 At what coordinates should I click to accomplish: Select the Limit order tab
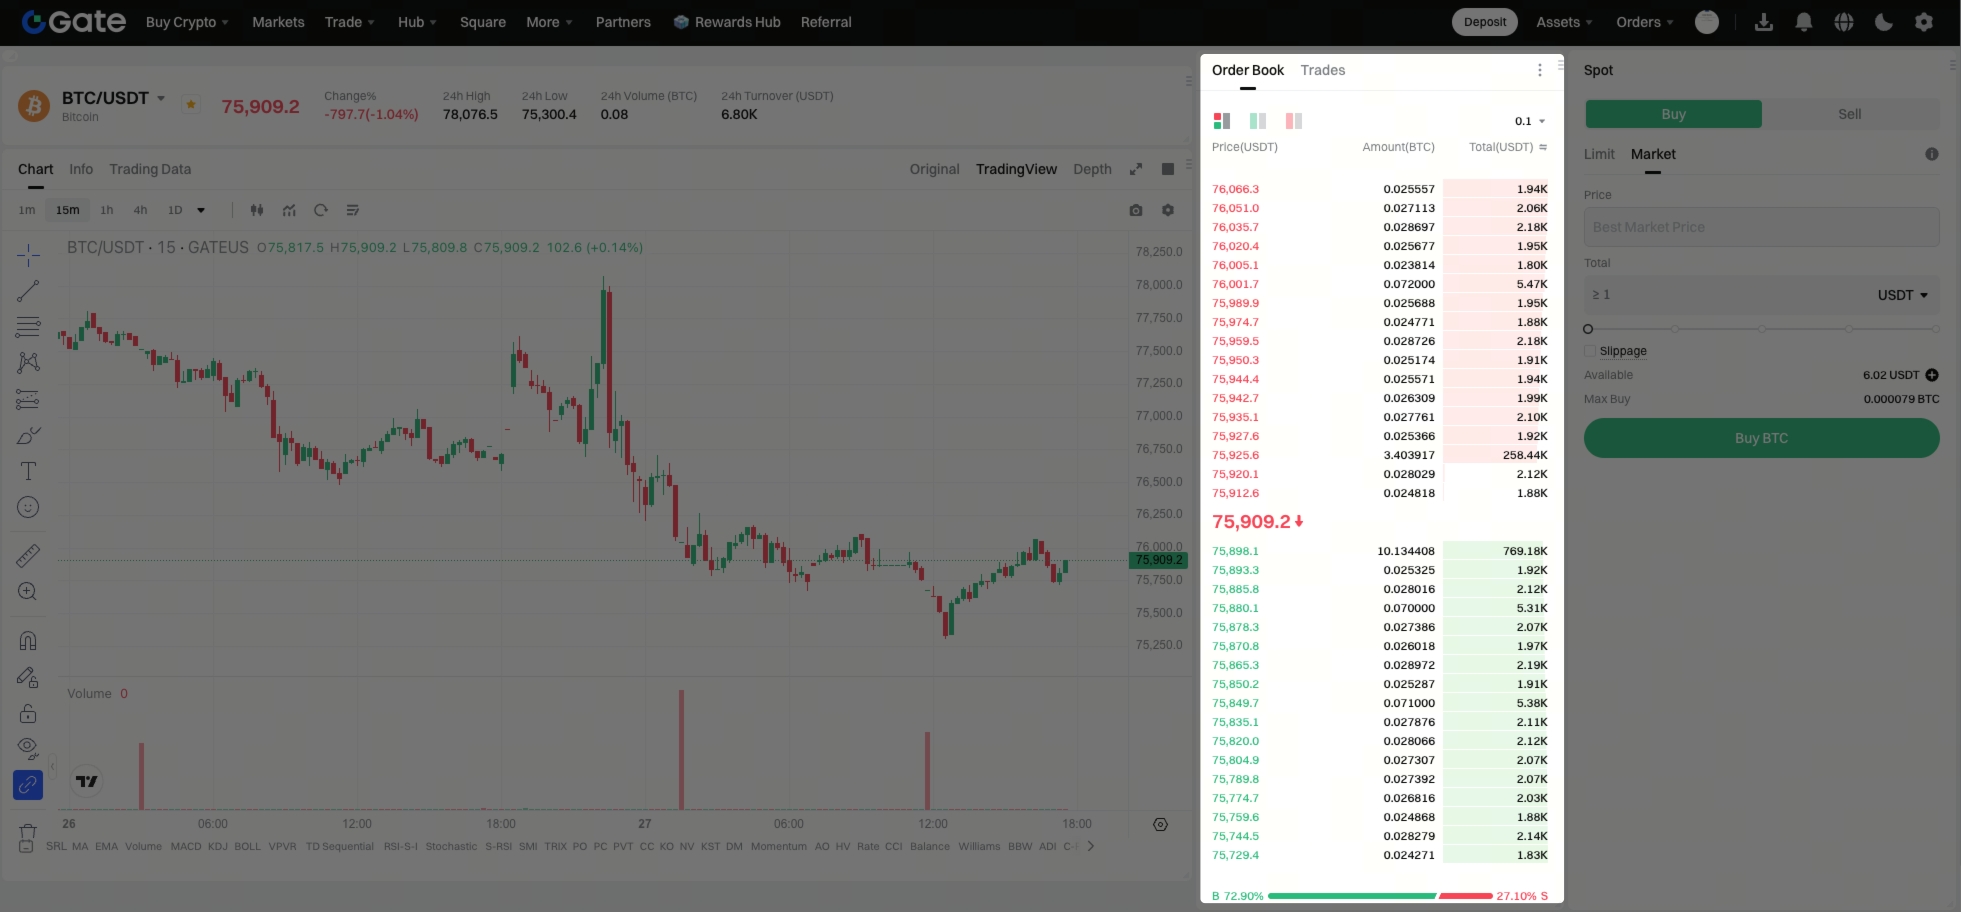[1599, 154]
